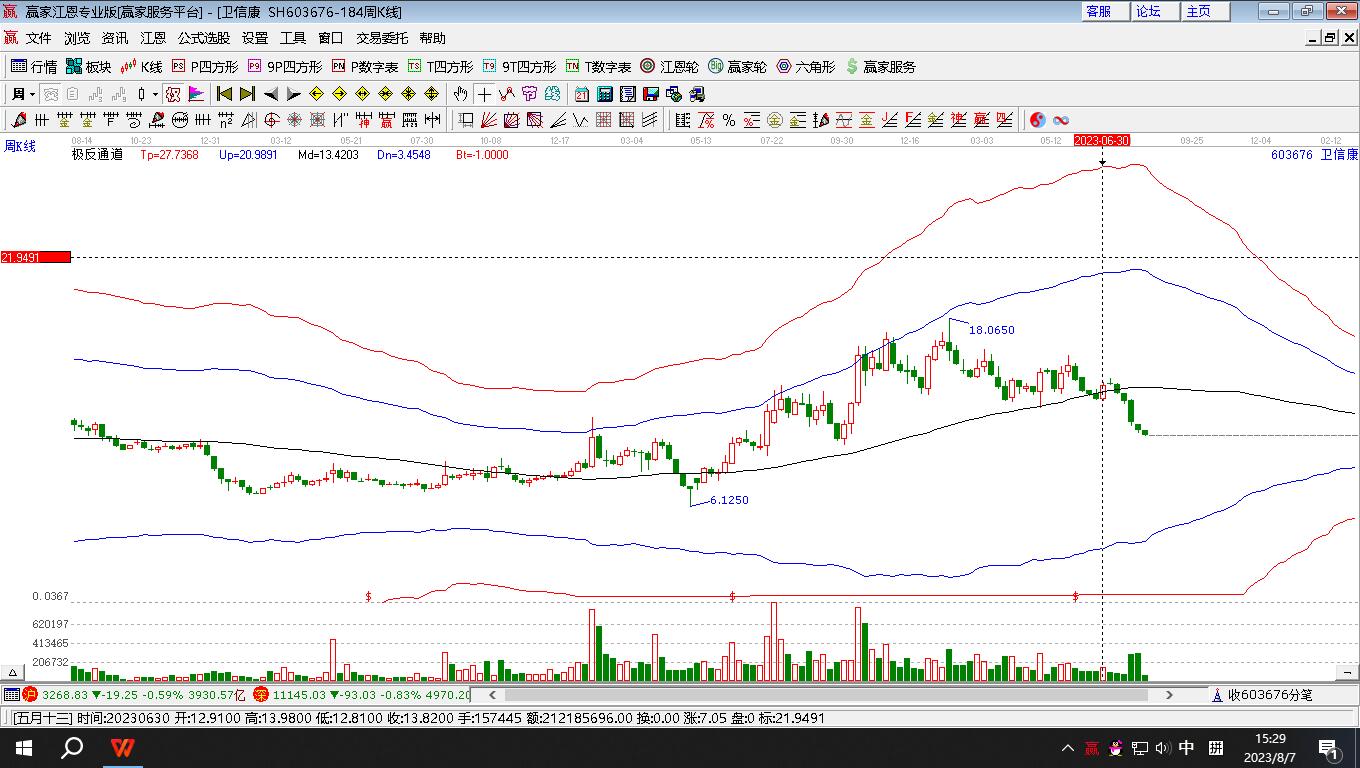Click the blue infinity symbol icon
Viewport: 1360px width, 768px height.
(1061, 120)
